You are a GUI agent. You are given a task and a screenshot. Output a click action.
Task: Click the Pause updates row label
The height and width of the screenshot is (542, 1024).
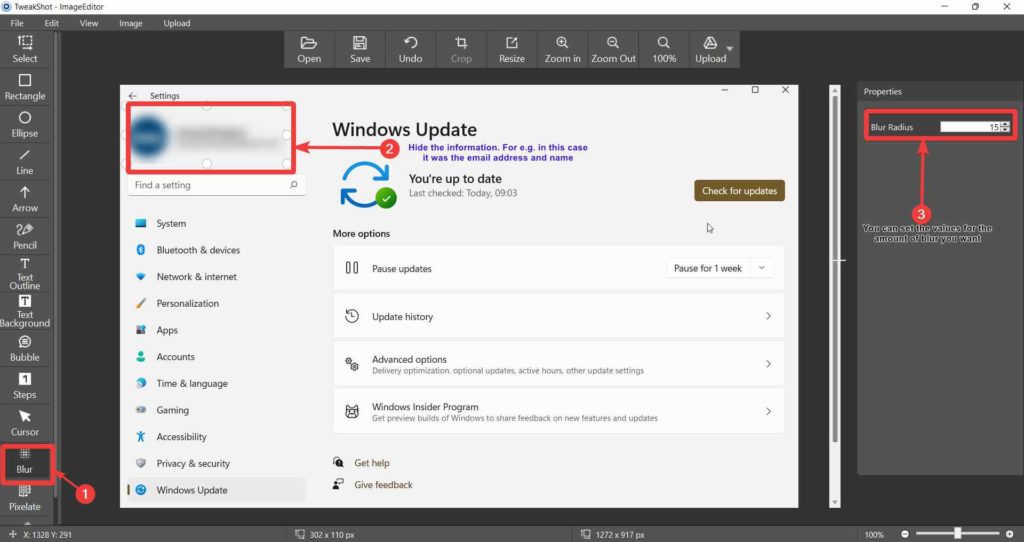click(402, 268)
